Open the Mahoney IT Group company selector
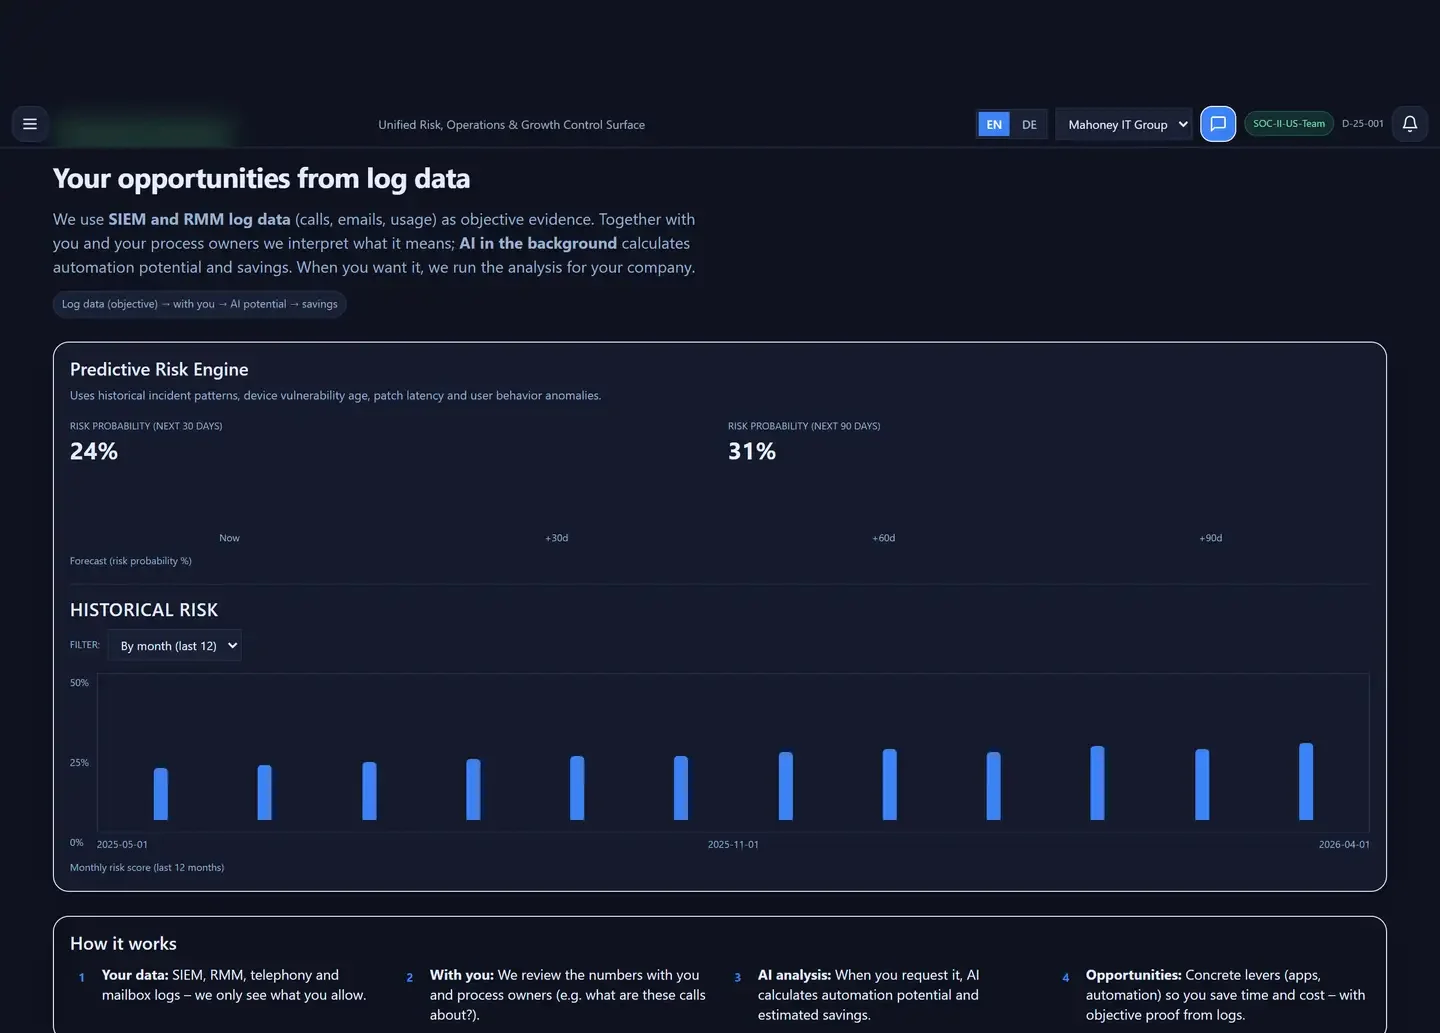Image resolution: width=1440 pixels, height=1033 pixels. (1118, 124)
